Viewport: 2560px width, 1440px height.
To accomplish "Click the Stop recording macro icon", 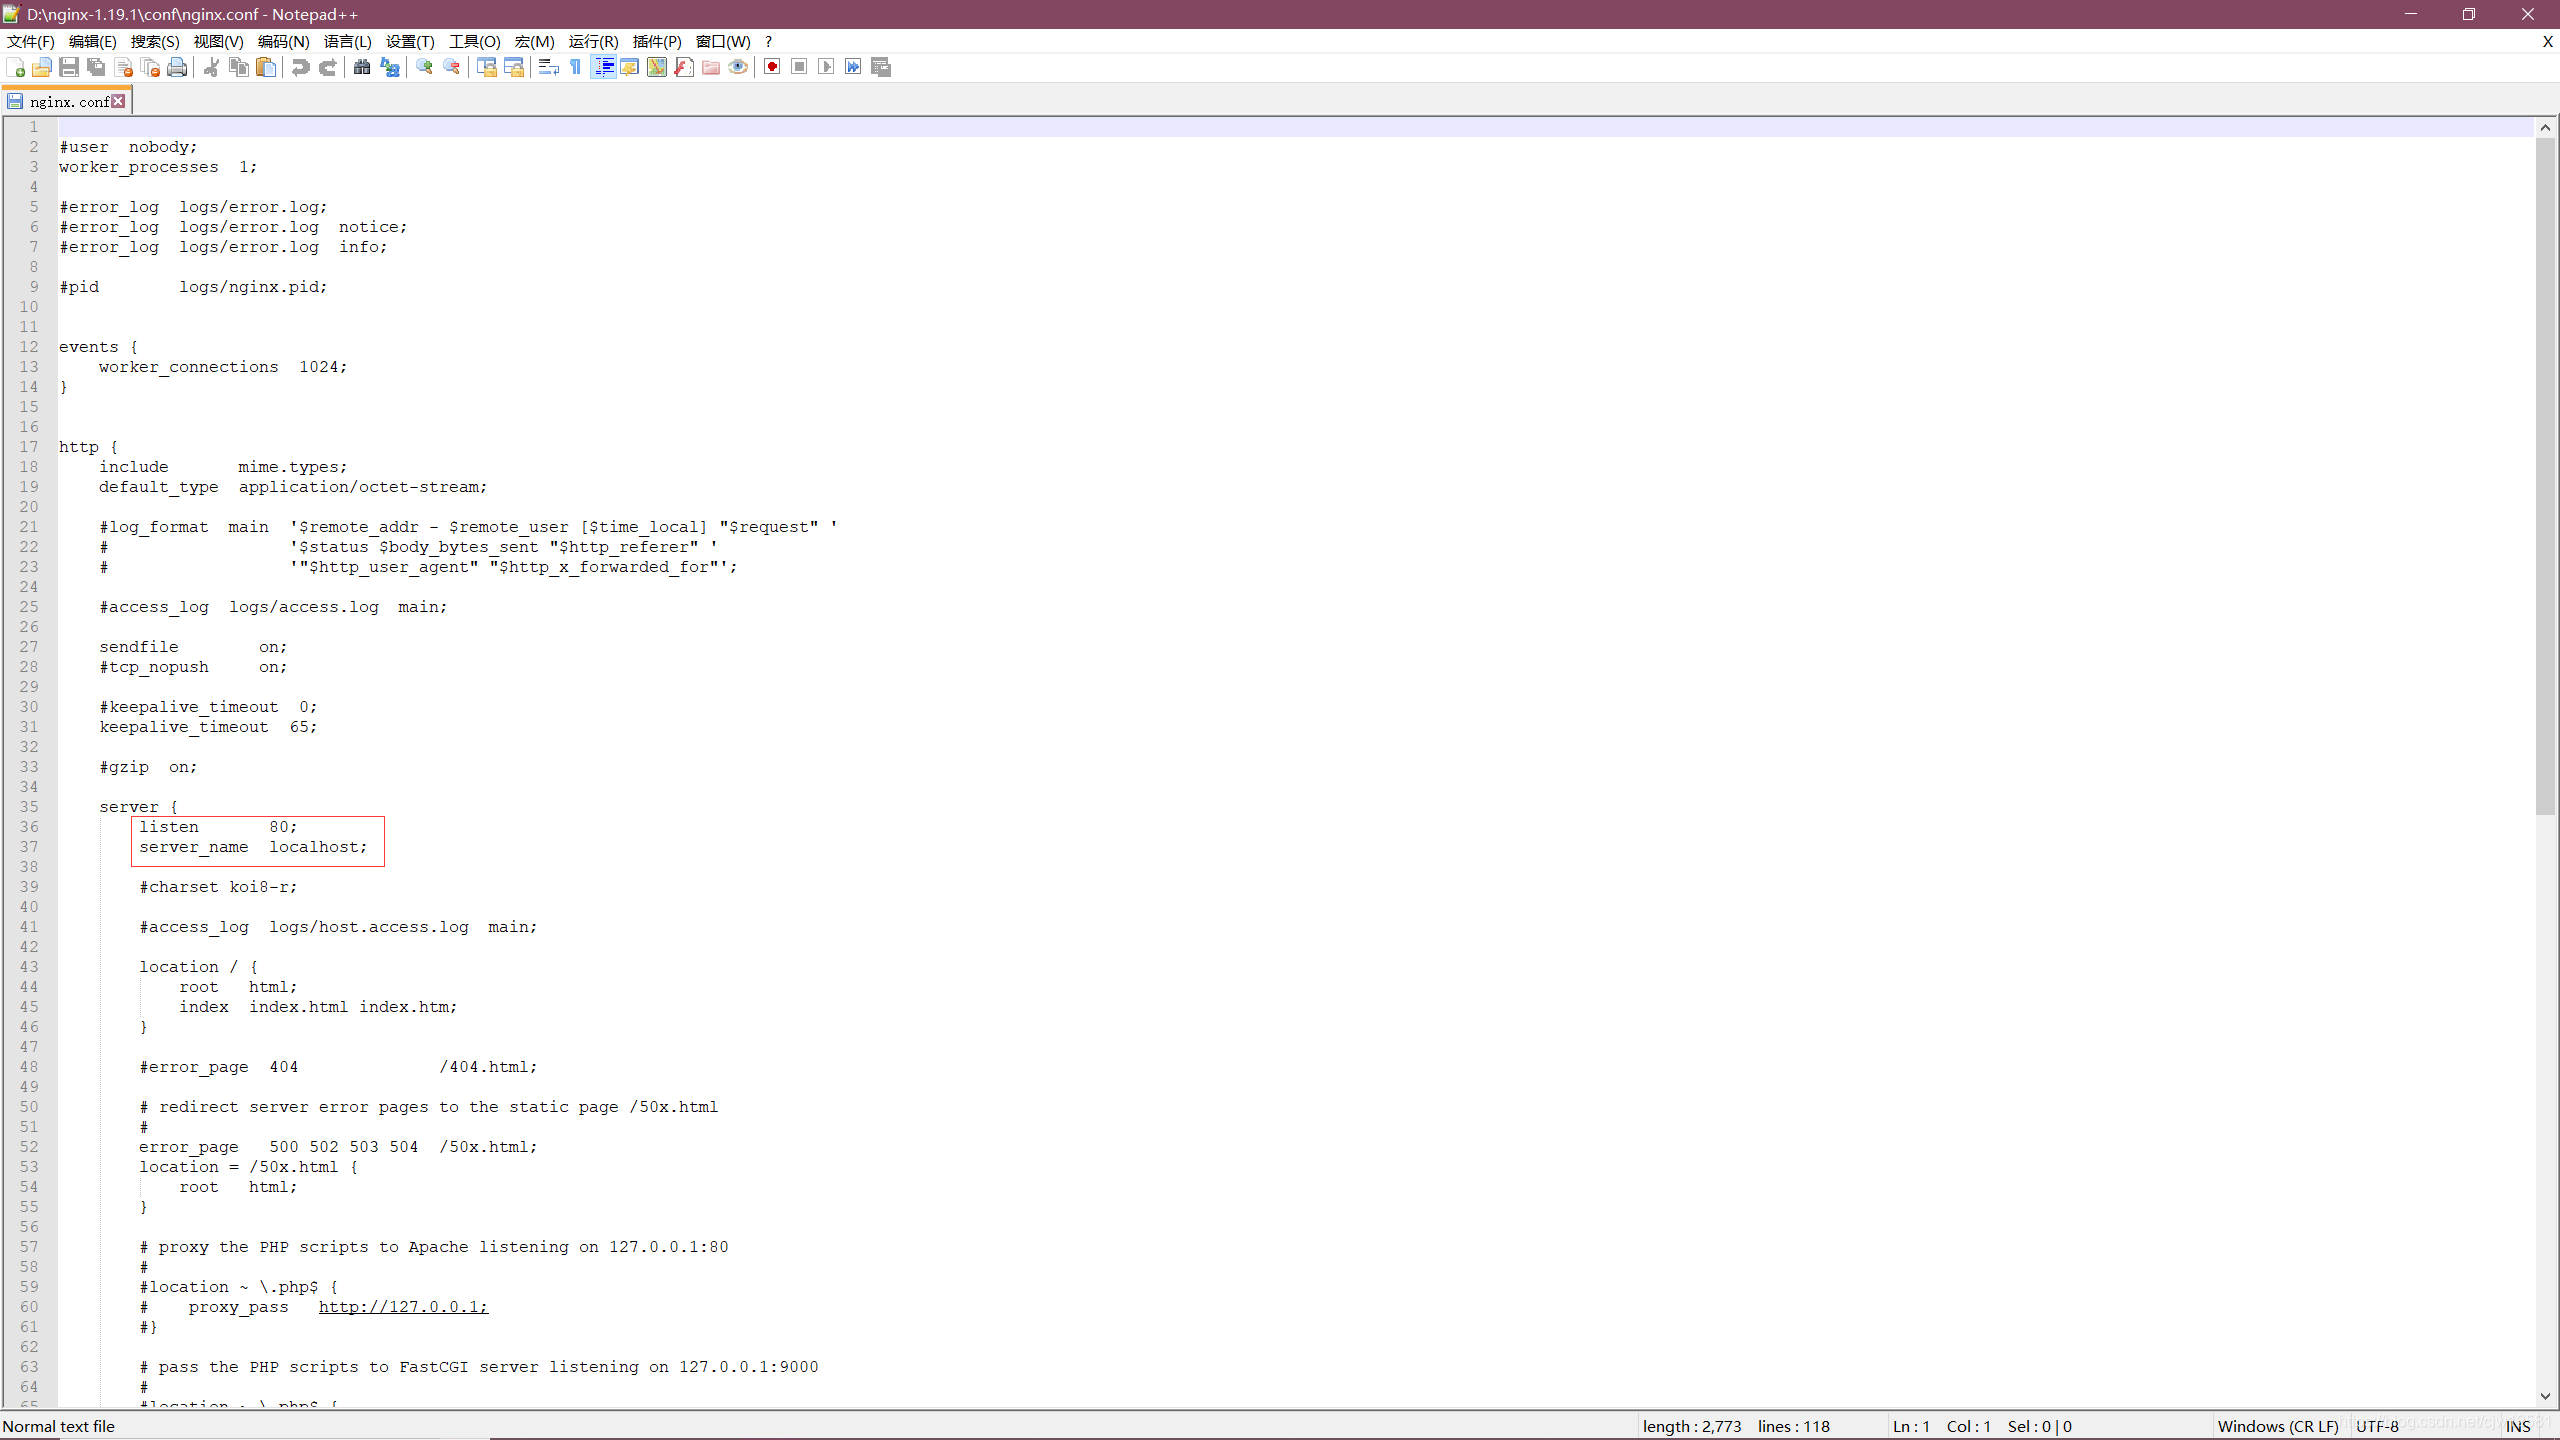I will [x=799, y=67].
